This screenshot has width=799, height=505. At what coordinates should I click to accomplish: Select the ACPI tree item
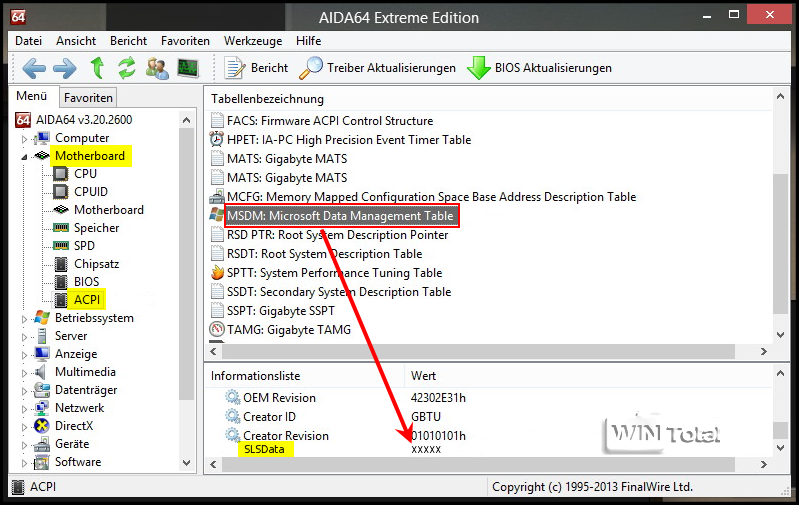(87, 300)
